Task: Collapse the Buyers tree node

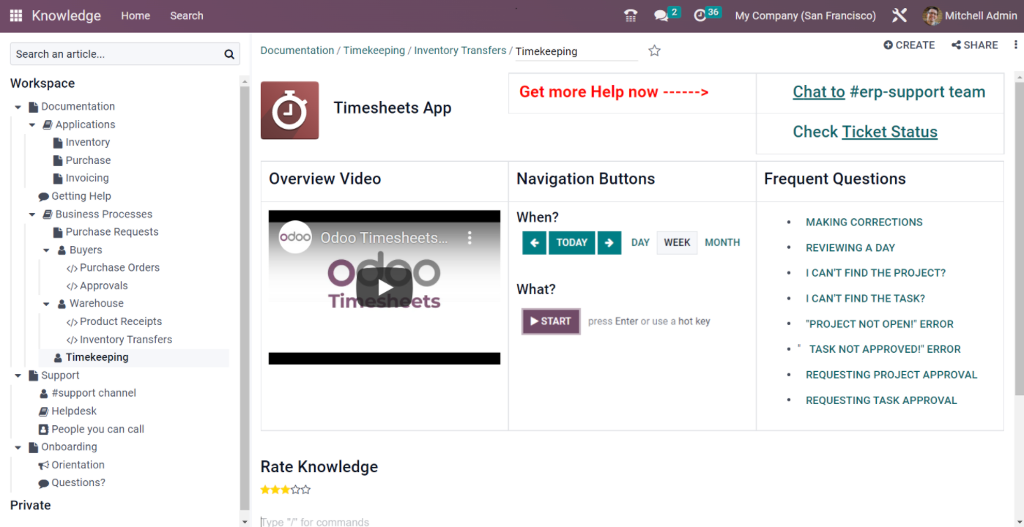Action: point(46,250)
